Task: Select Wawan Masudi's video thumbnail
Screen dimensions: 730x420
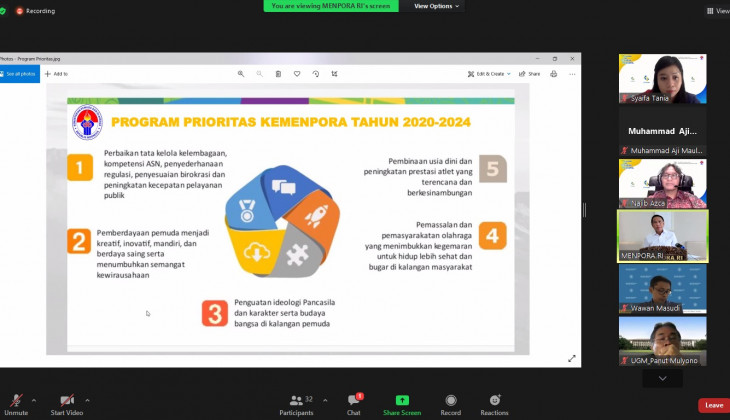Action: point(662,289)
